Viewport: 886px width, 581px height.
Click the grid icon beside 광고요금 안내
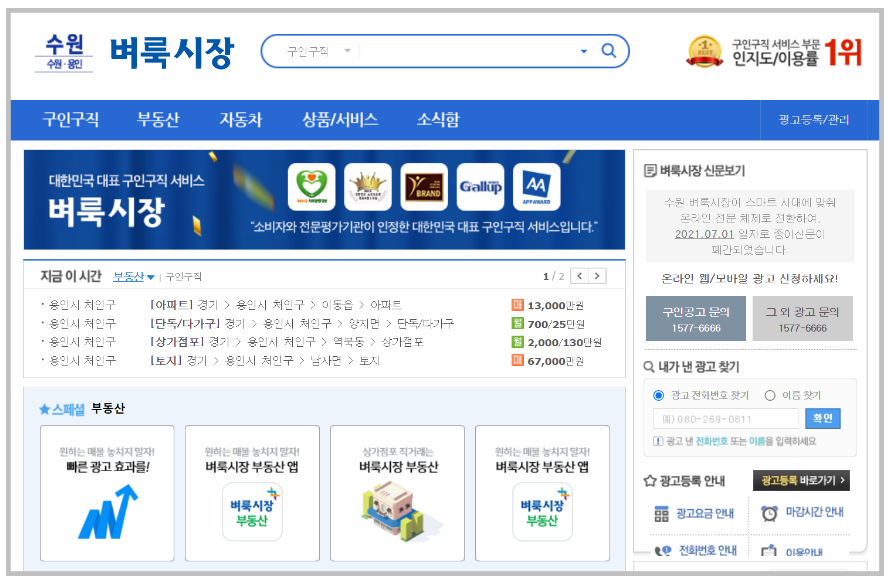tap(661, 514)
